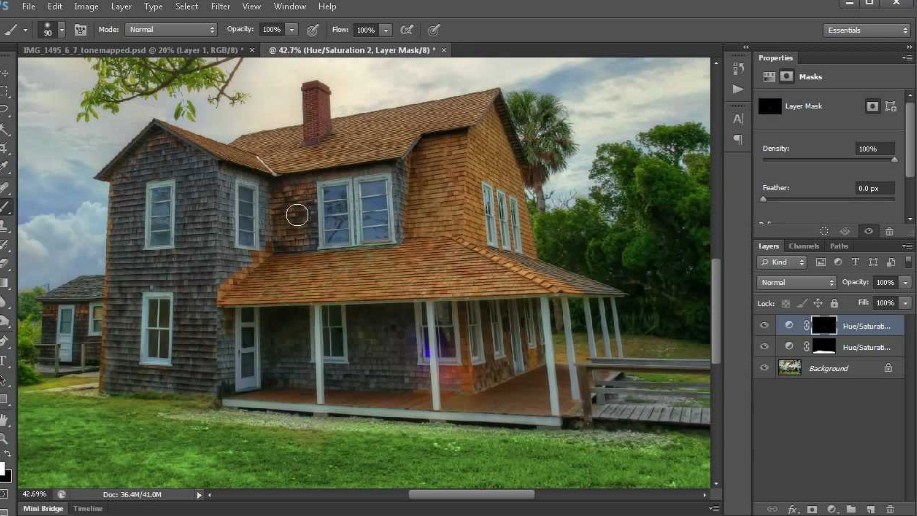
Task: Hide the Background layer
Action: click(x=764, y=368)
